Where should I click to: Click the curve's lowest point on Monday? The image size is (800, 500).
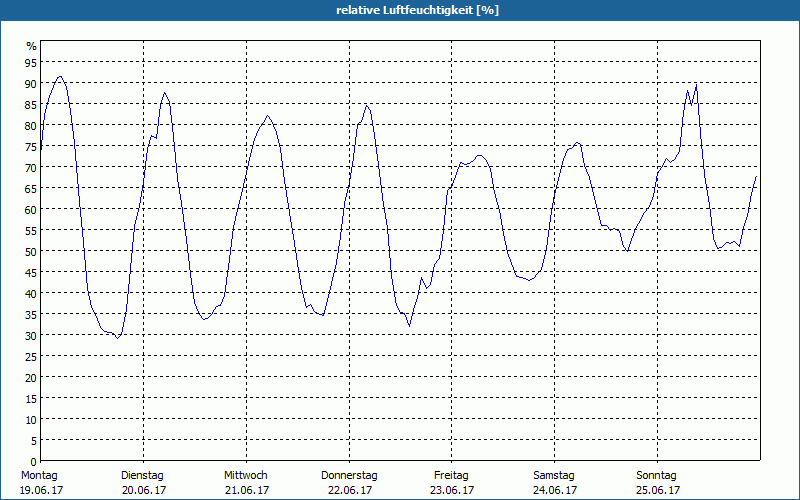point(117,338)
